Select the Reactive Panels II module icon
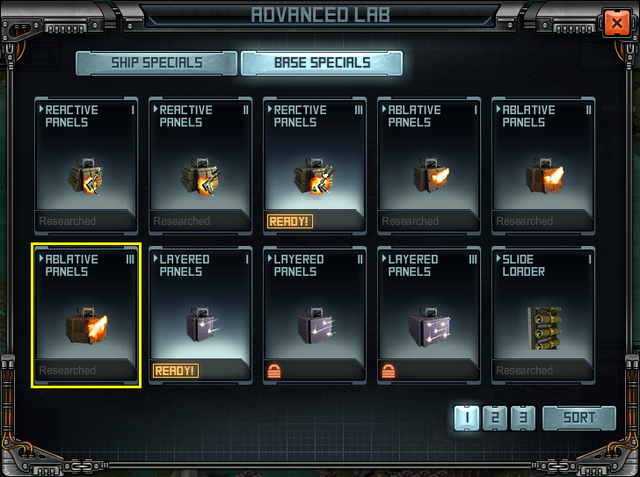Image resolution: width=640 pixels, height=477 pixels. point(200,176)
